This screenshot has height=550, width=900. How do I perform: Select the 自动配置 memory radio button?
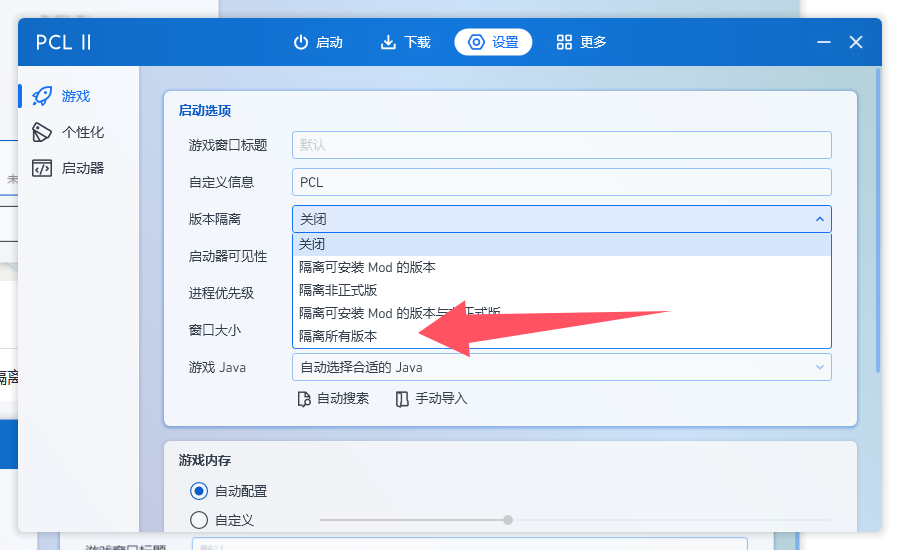point(198,491)
